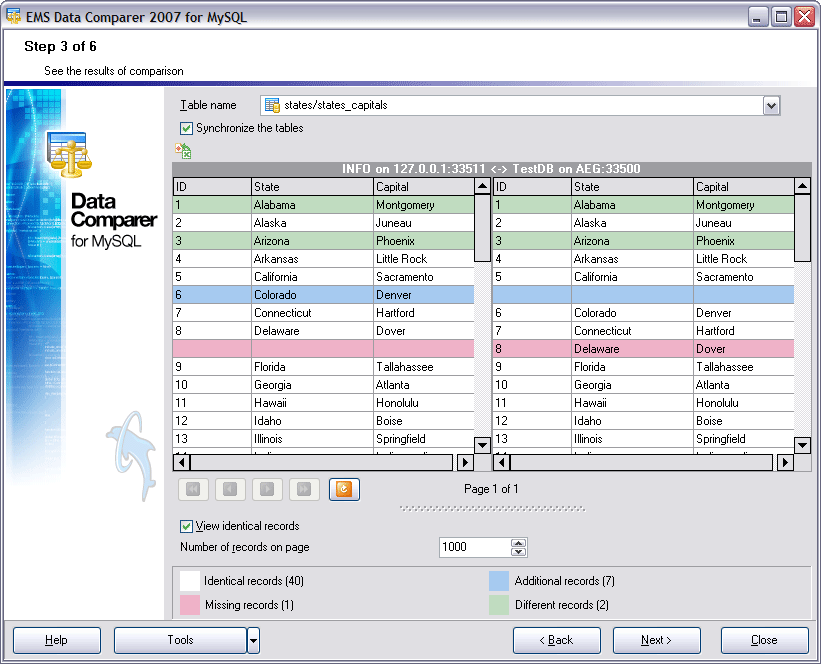The image size is (821, 664).
Task: Click the table icon in Table name field
Action: (x=272, y=105)
